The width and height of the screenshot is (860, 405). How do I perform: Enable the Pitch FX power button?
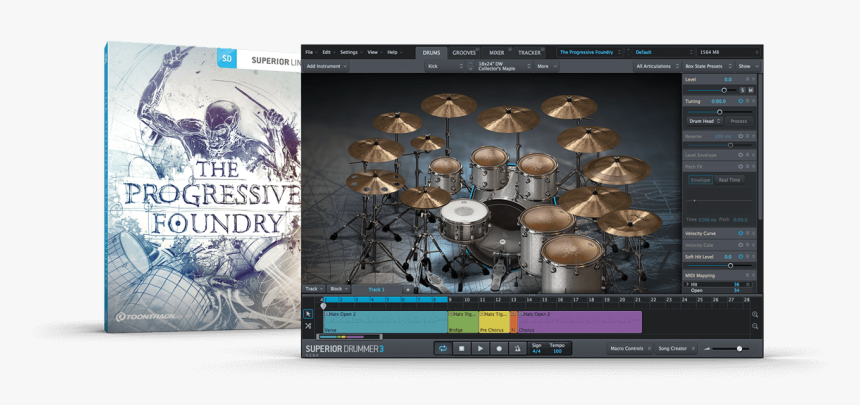tap(741, 166)
